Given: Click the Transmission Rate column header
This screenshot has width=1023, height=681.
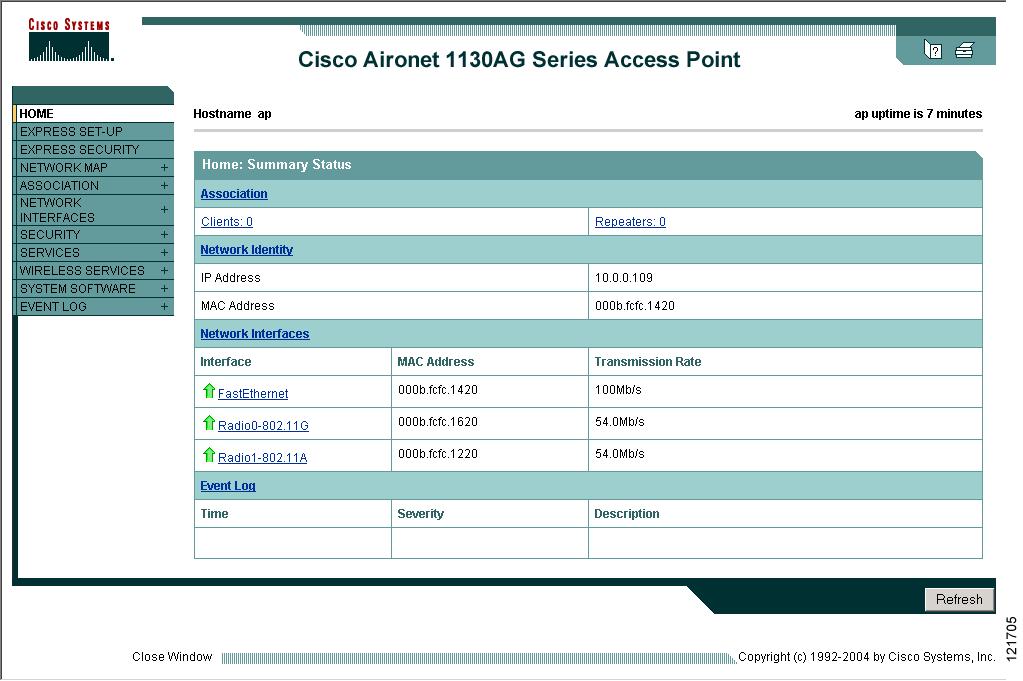Looking at the screenshot, I should coord(648,362).
